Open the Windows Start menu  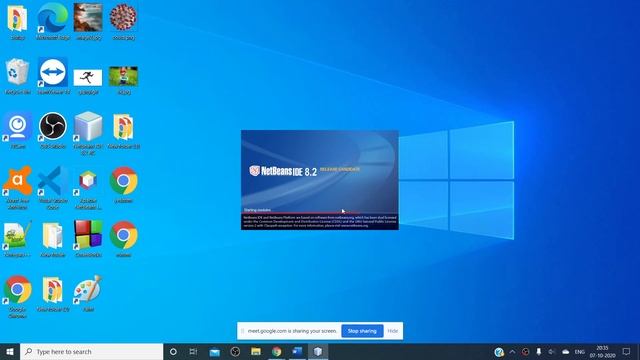point(10,352)
